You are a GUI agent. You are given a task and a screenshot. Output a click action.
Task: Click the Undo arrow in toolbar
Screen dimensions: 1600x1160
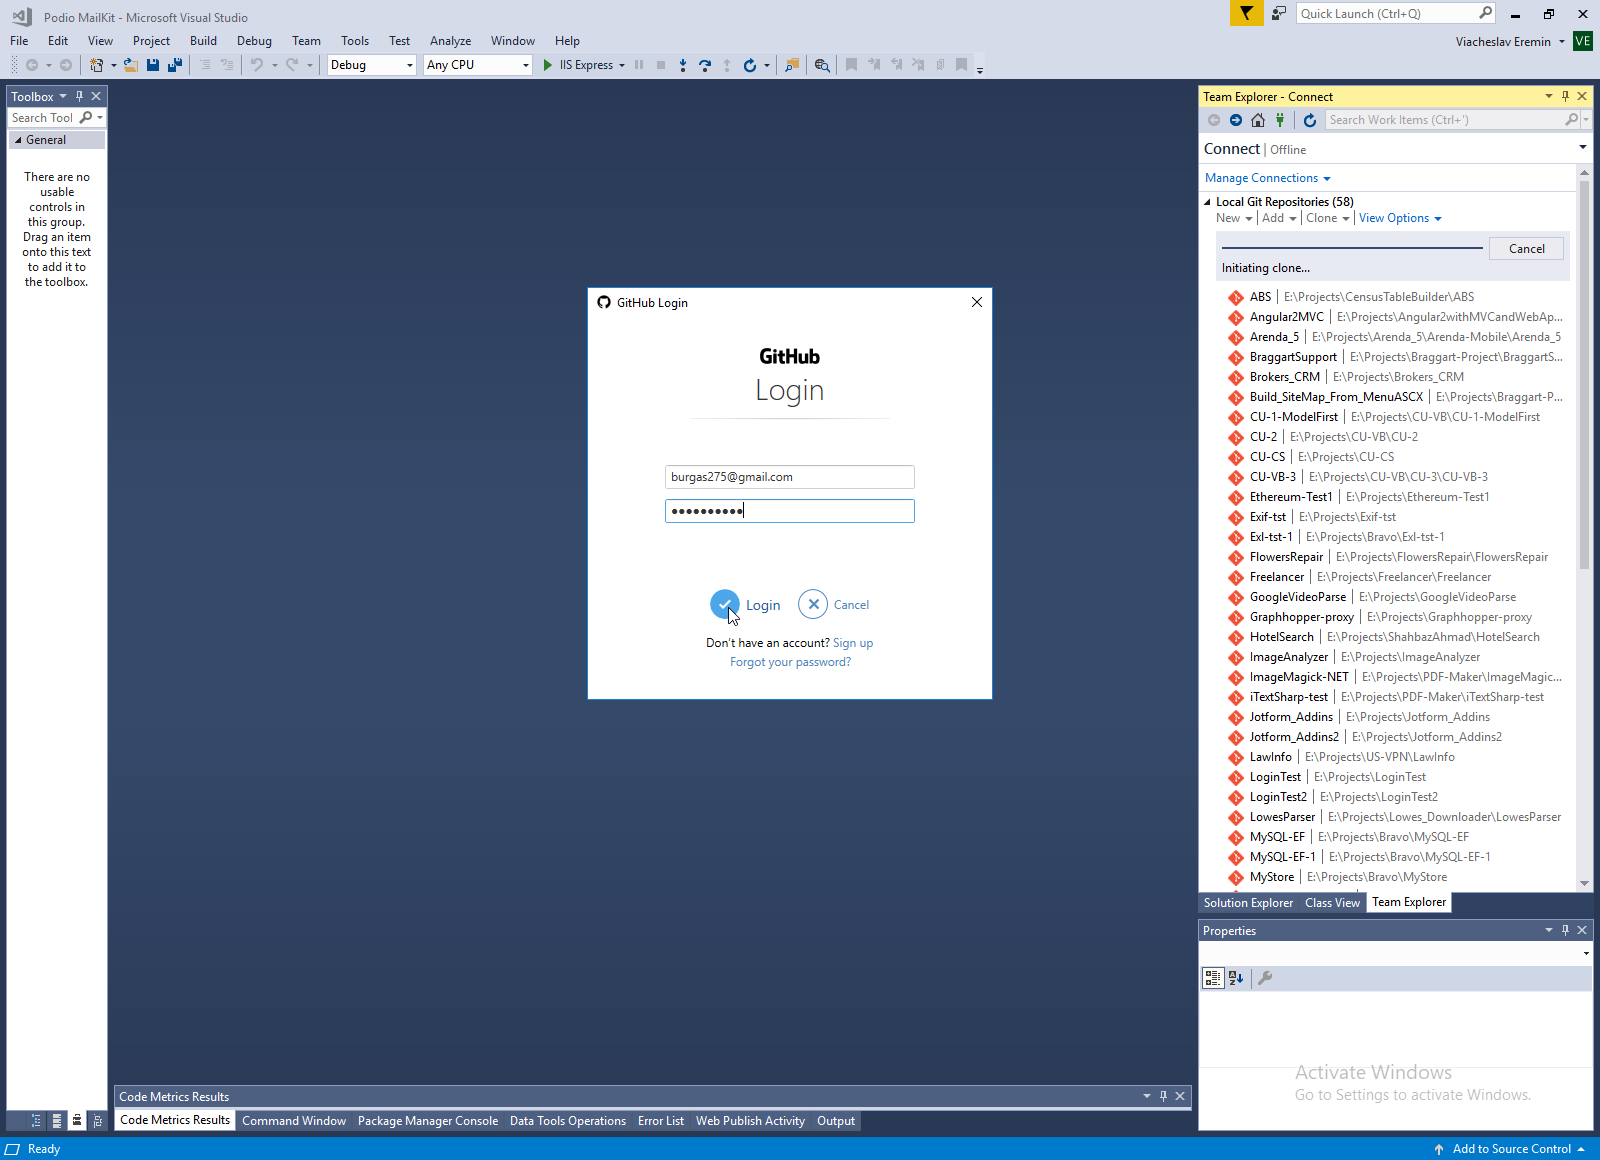(x=257, y=65)
